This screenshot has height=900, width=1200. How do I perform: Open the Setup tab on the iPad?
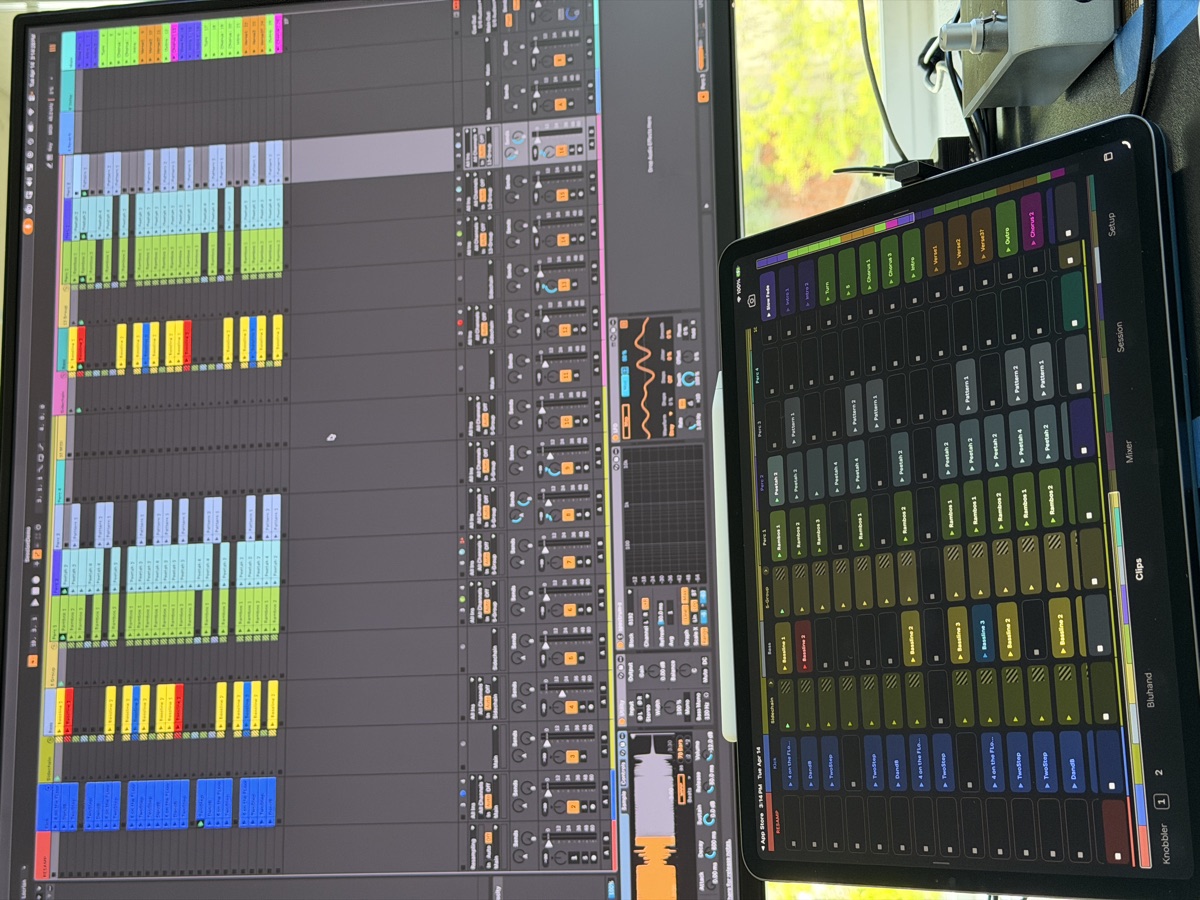pyautogui.click(x=1113, y=223)
